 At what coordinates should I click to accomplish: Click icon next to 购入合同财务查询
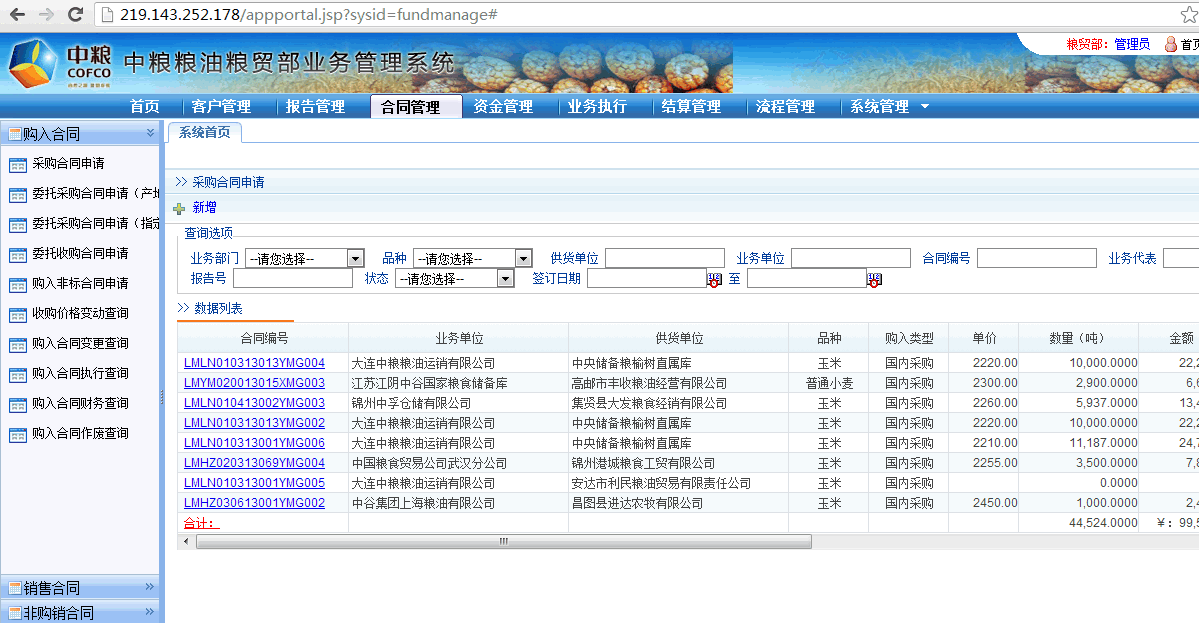click(18, 405)
